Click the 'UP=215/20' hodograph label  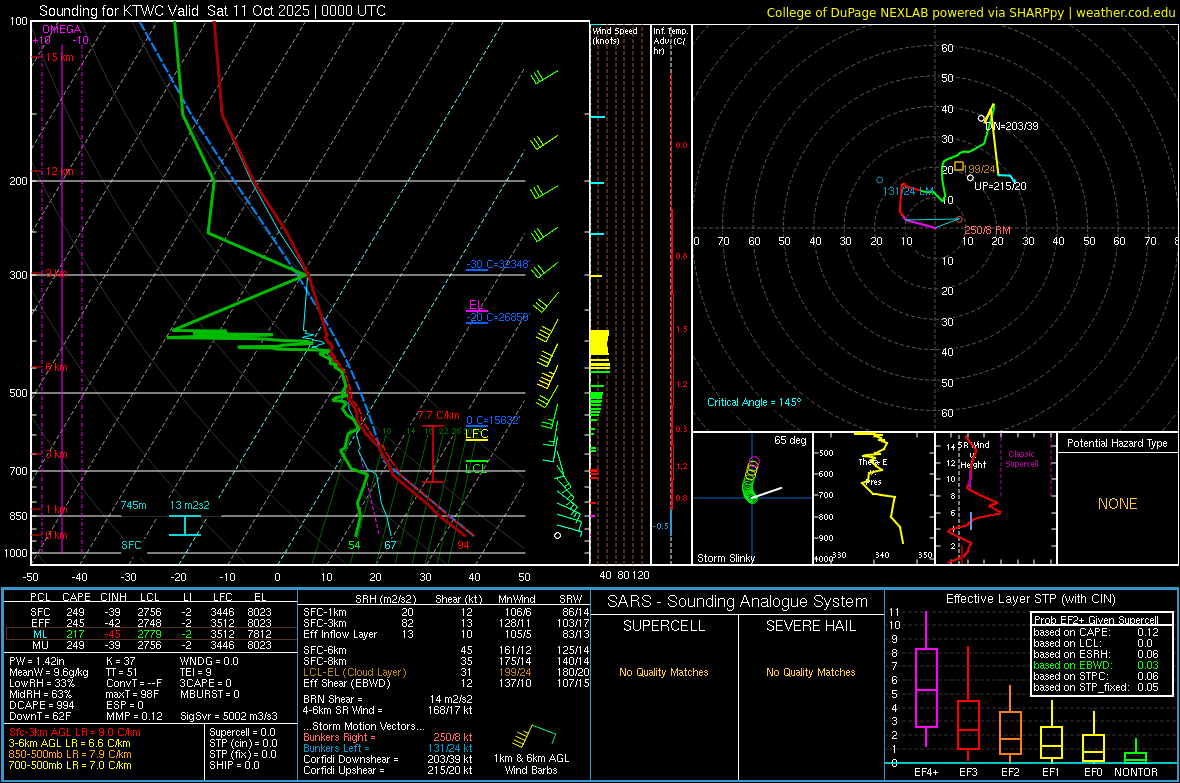1000,186
